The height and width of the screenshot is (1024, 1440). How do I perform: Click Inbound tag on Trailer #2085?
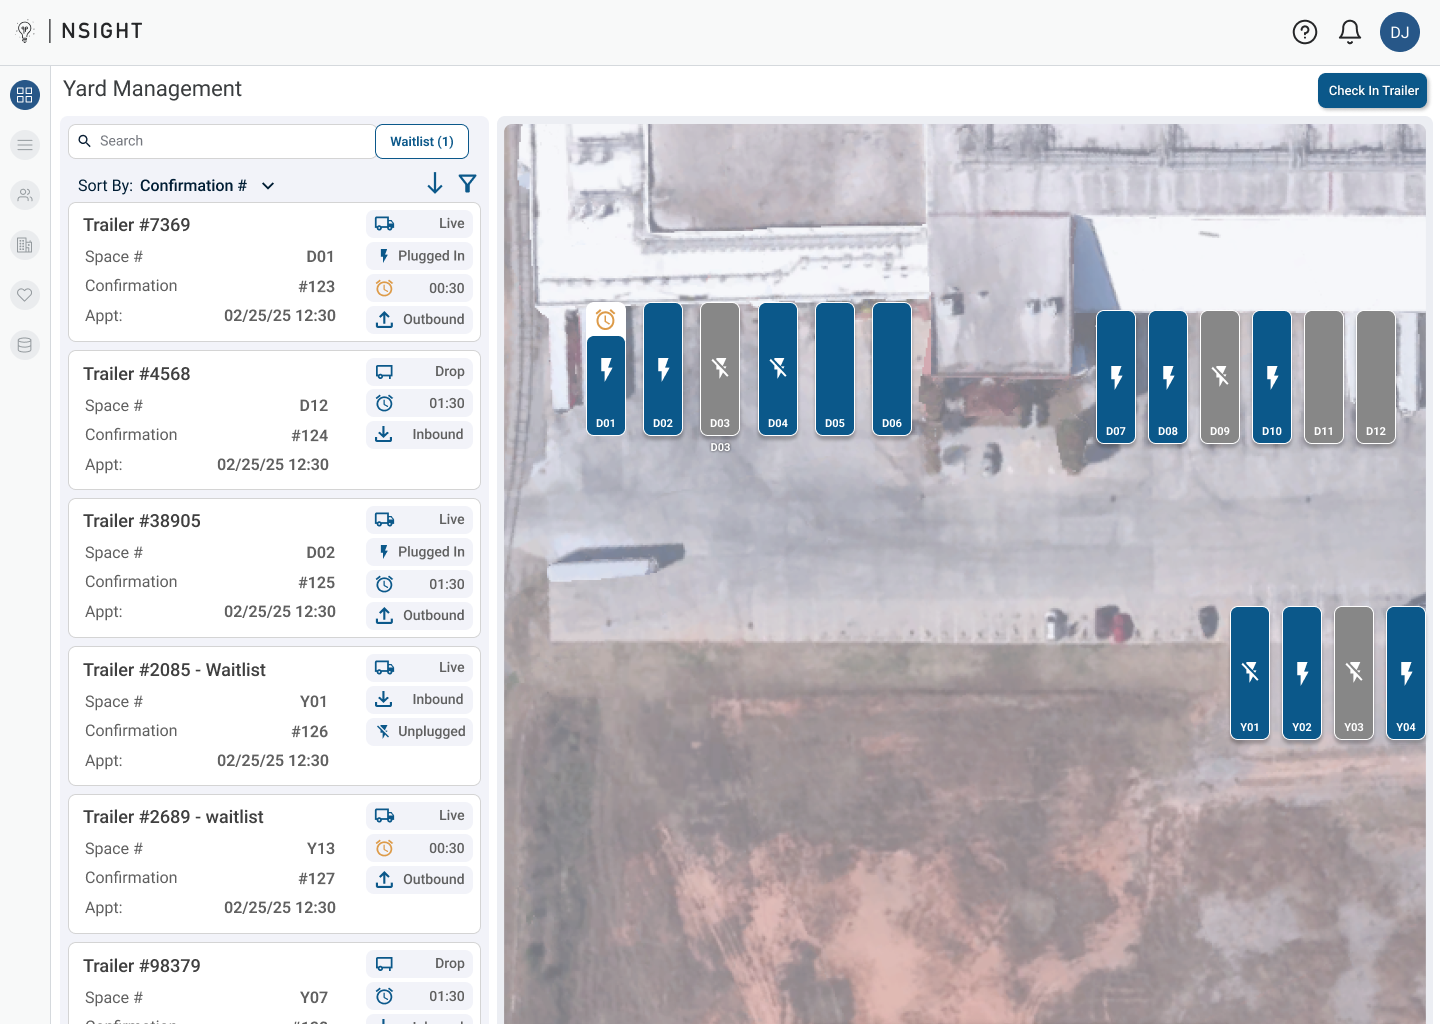point(420,700)
